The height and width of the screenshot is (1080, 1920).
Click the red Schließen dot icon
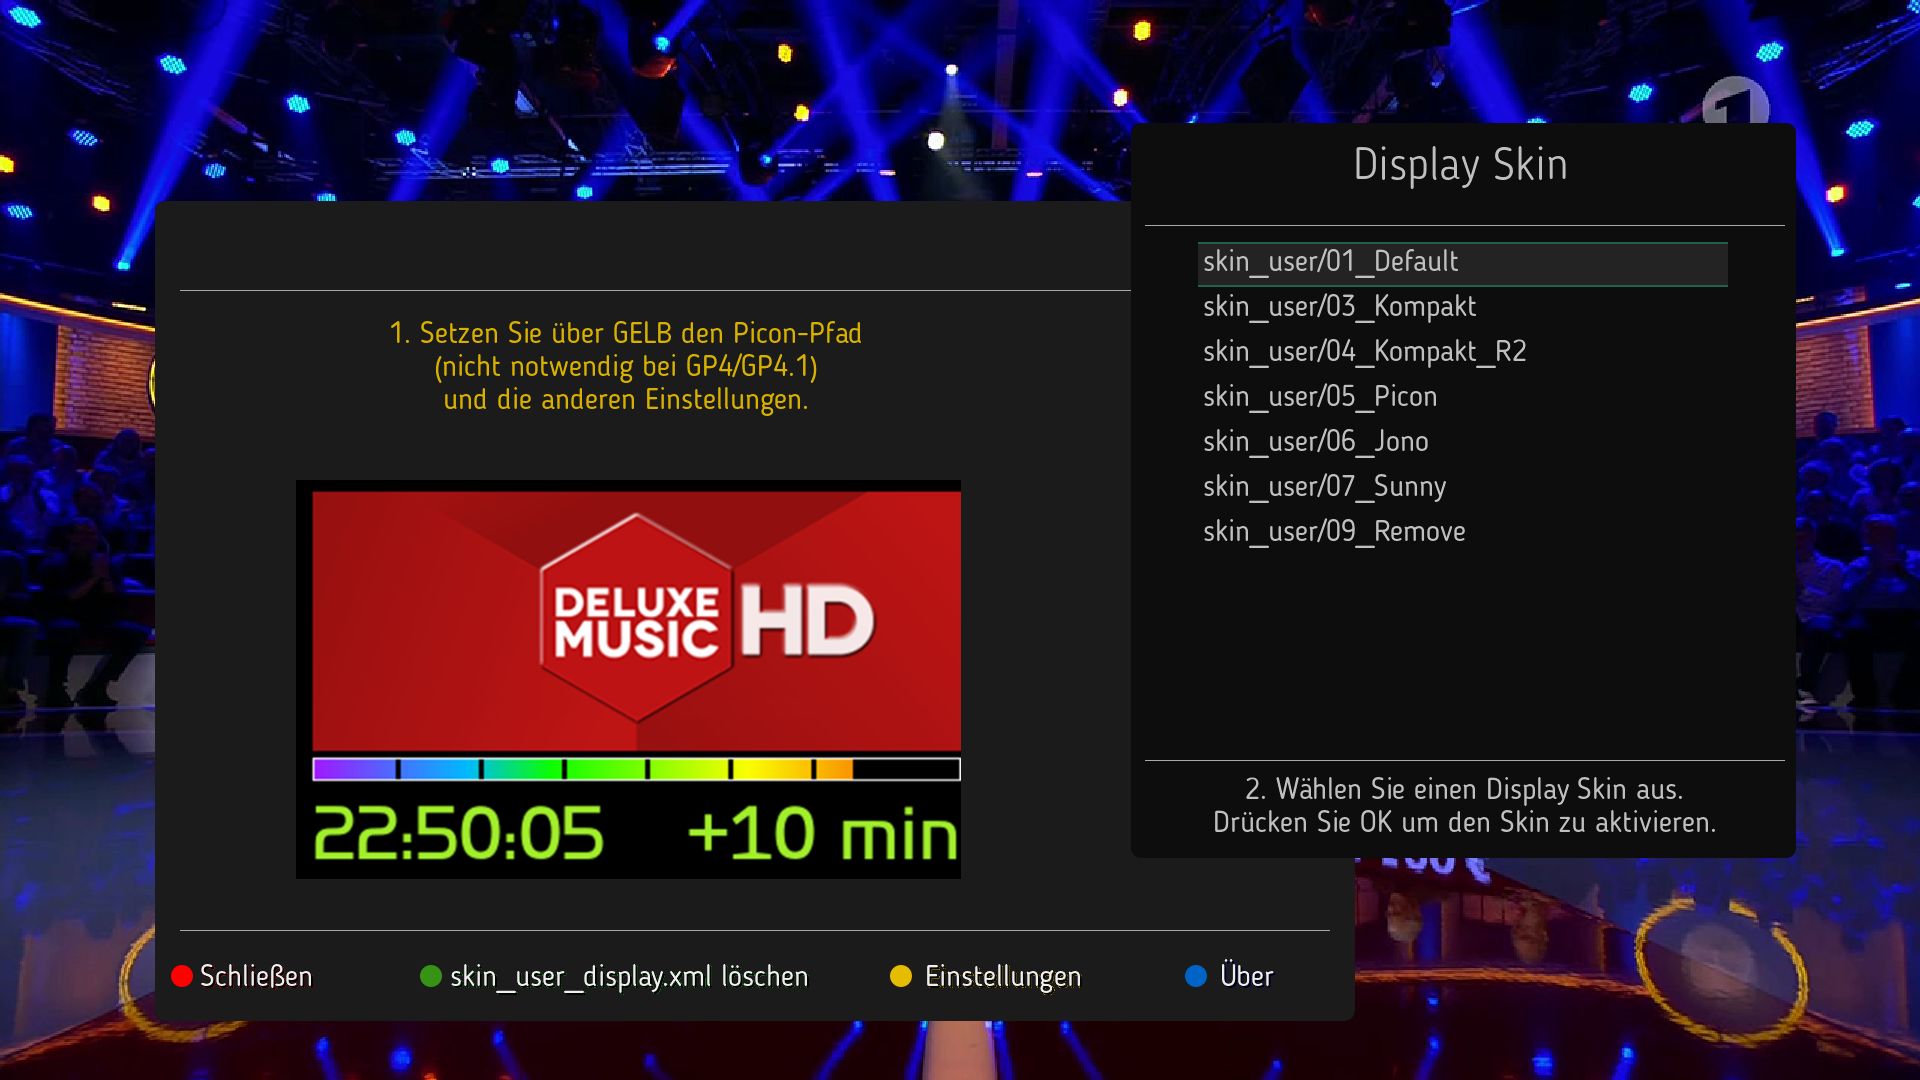point(182,976)
